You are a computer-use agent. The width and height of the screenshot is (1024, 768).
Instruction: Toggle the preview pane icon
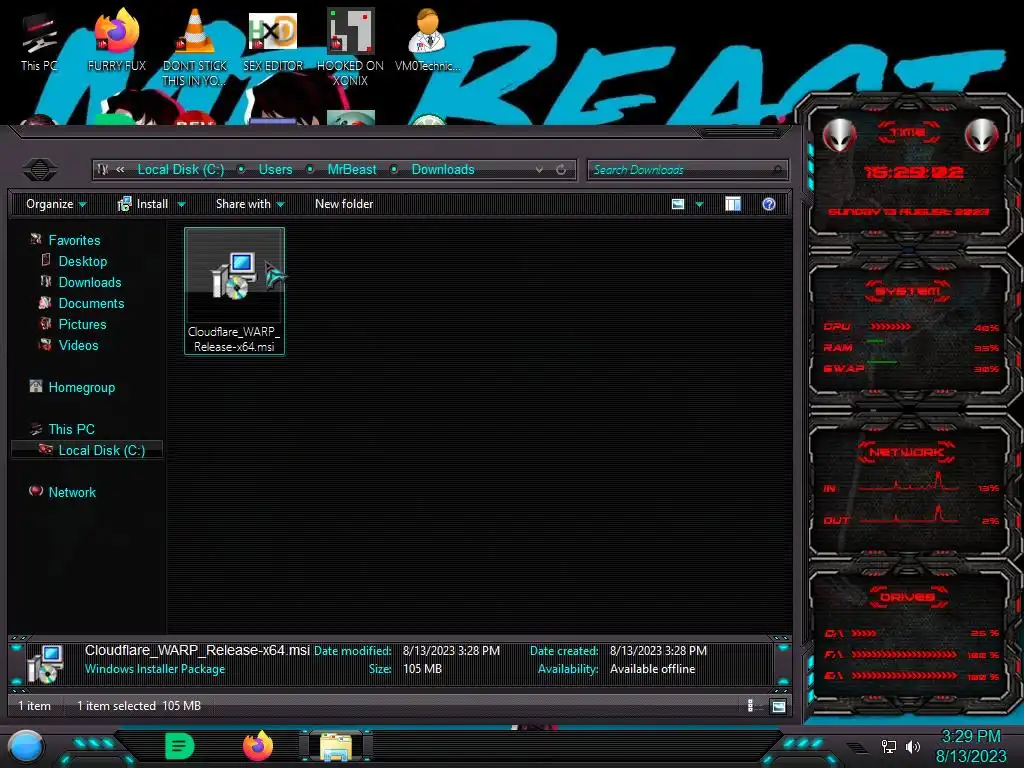click(x=733, y=204)
